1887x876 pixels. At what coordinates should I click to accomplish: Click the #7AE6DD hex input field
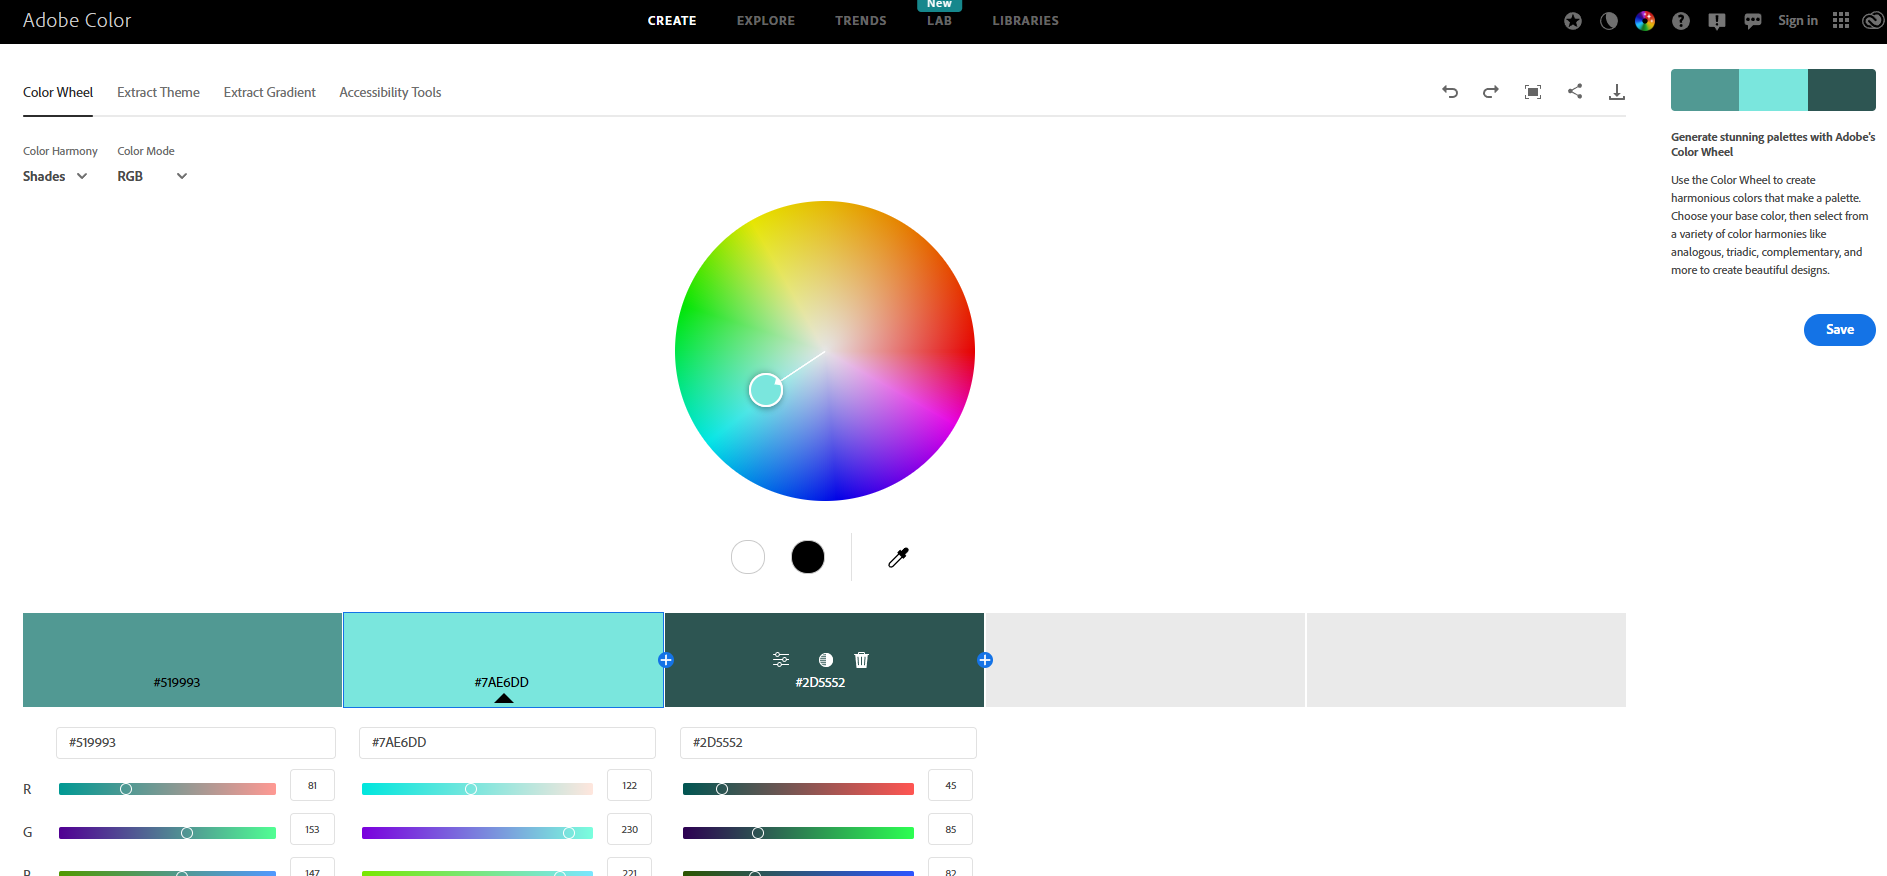coord(507,743)
